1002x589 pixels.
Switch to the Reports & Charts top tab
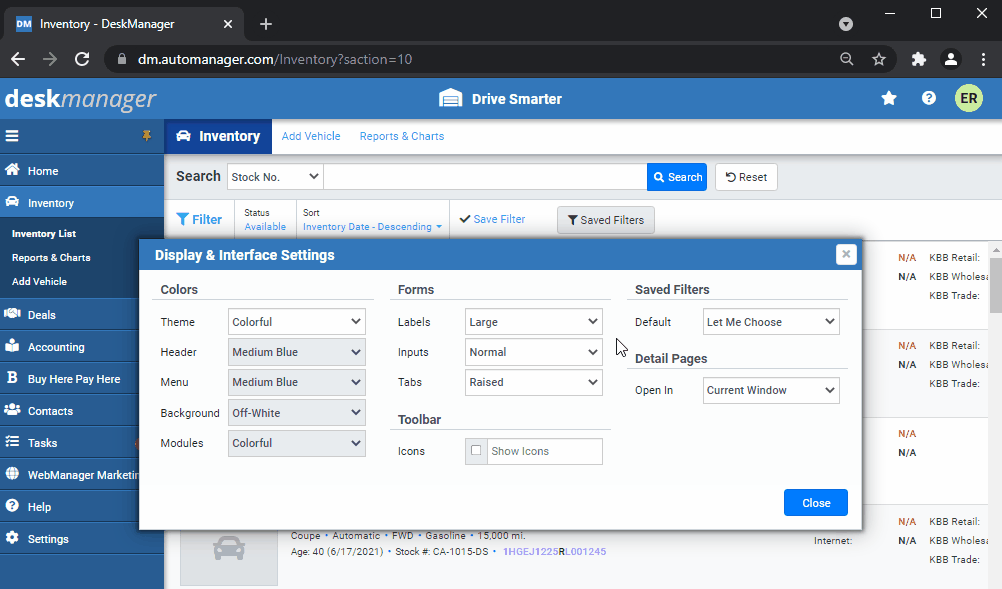click(402, 136)
